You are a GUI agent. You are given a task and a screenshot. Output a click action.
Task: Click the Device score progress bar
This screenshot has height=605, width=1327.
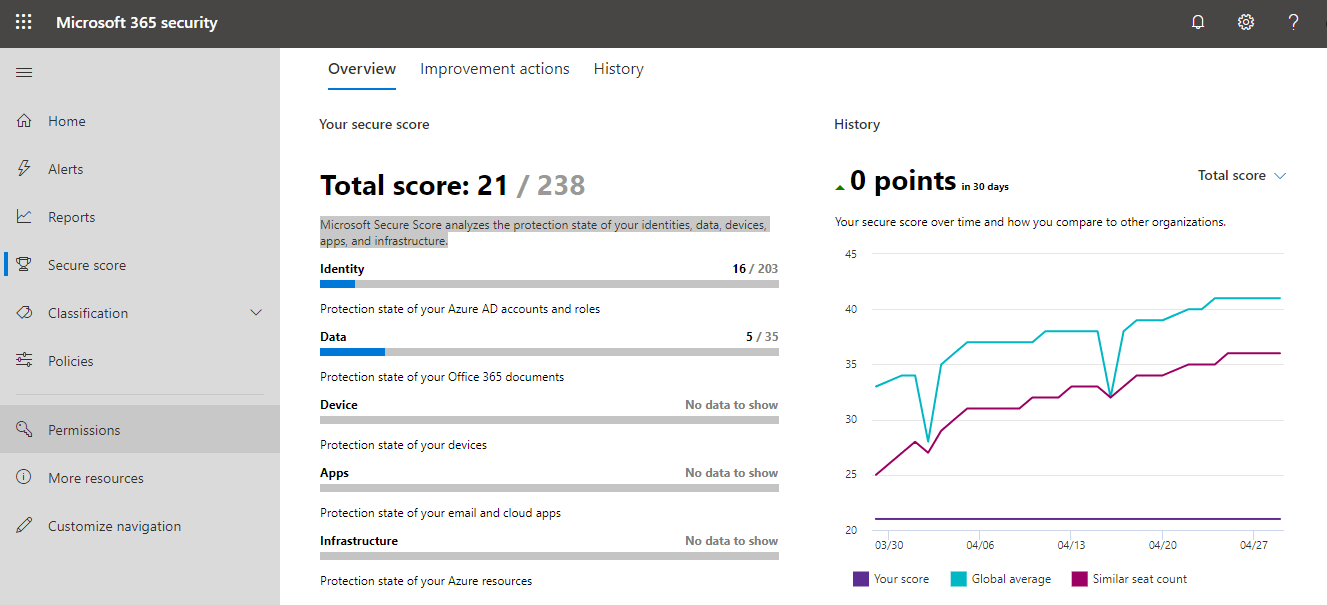549,421
